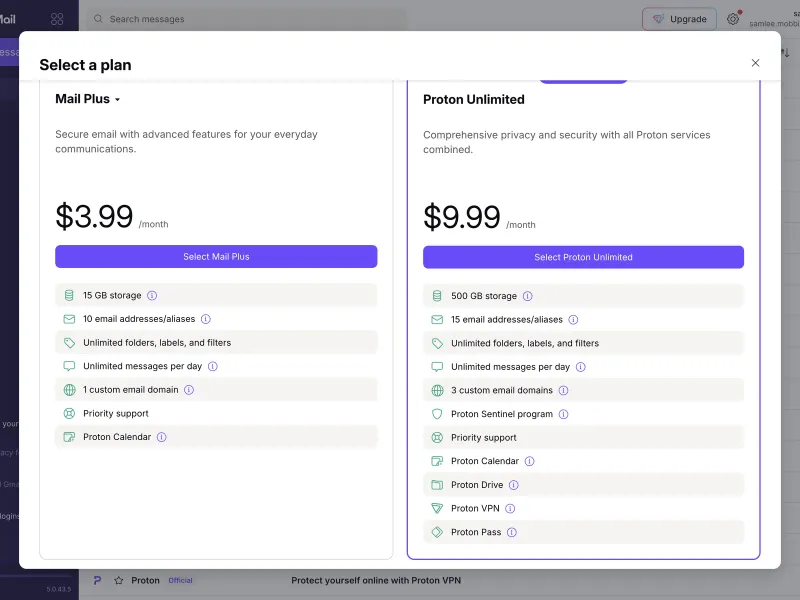Open the settings gear icon

[733, 19]
